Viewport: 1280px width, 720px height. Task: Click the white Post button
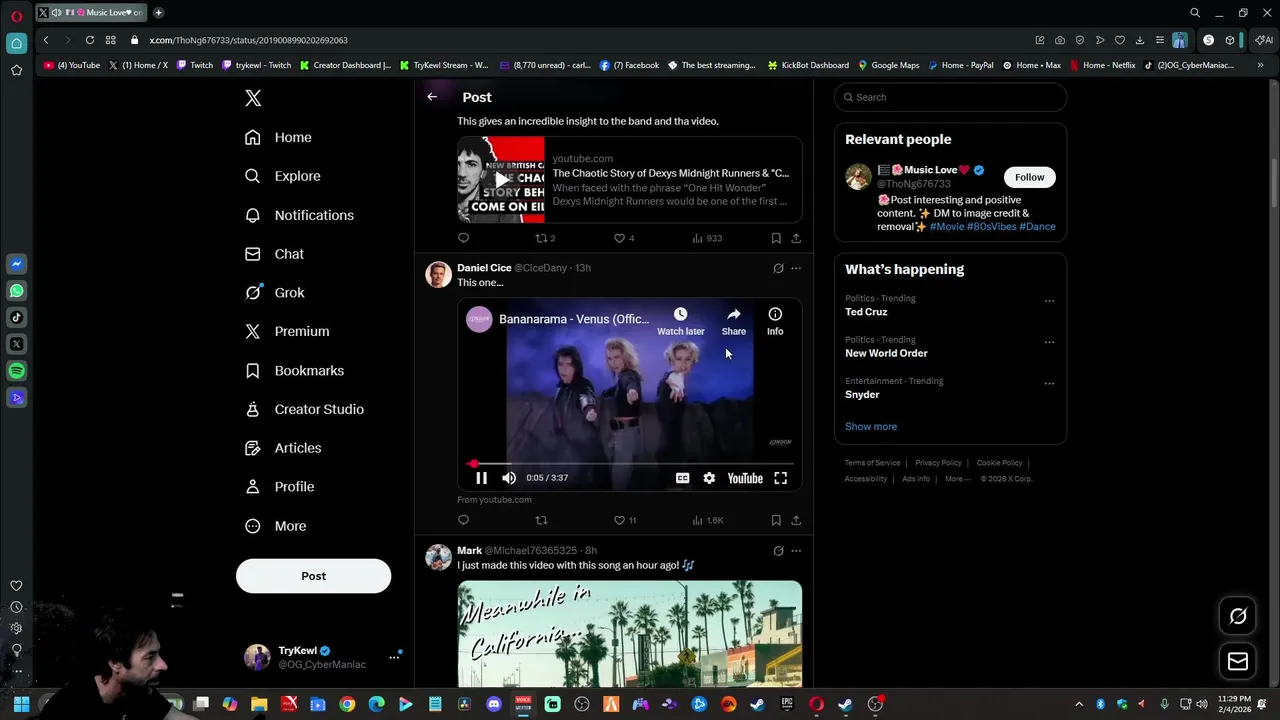313,576
